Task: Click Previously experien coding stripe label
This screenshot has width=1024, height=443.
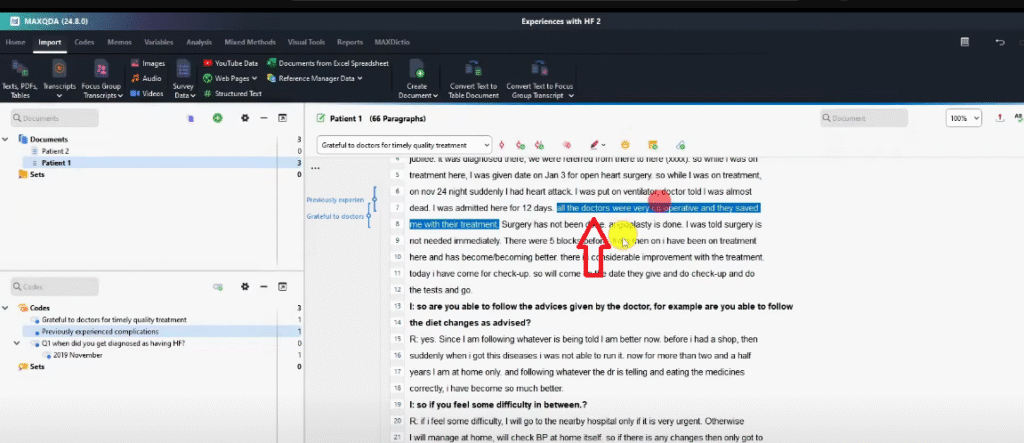Action: click(335, 199)
